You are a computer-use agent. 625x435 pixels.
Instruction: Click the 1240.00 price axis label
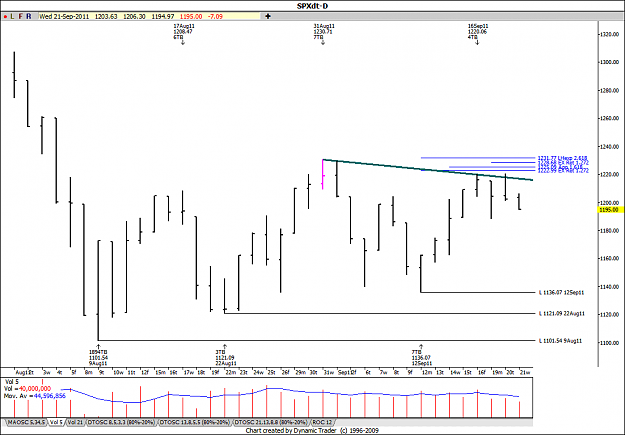coord(609,146)
